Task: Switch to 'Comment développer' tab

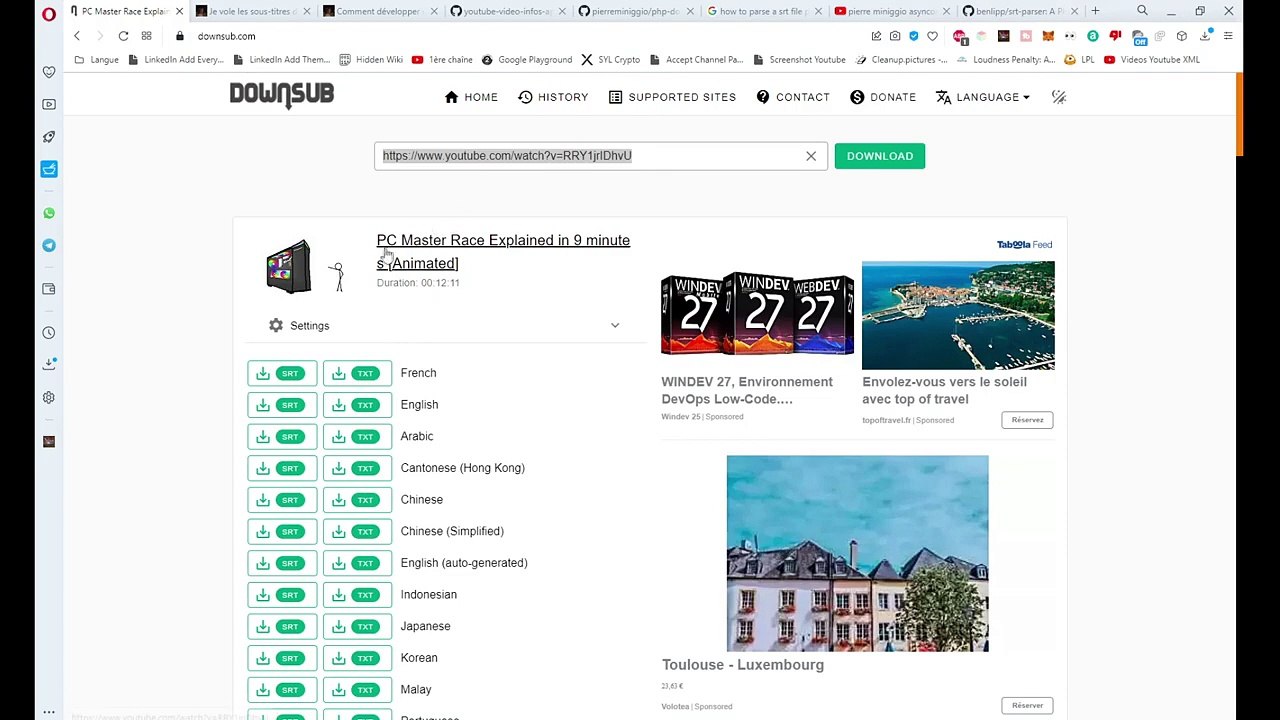Action: [x=381, y=11]
